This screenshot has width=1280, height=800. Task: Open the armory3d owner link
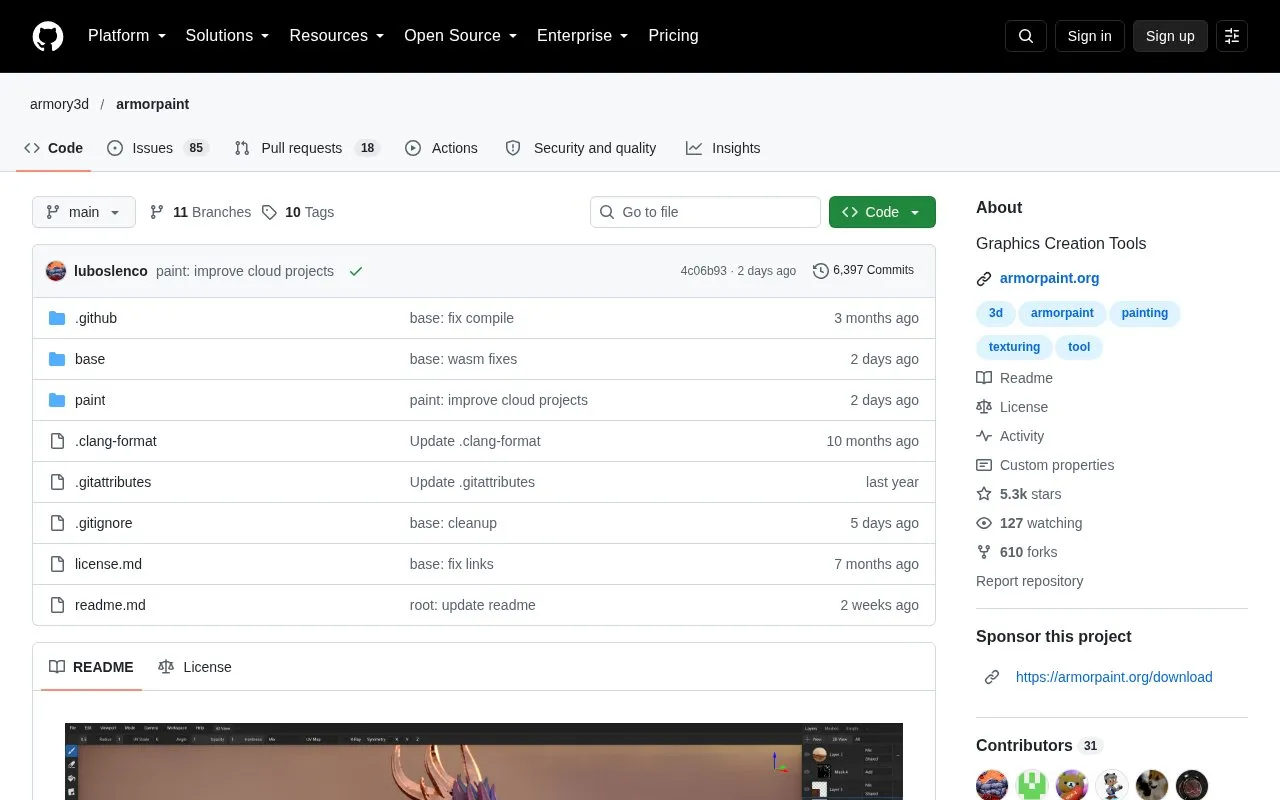(x=59, y=104)
